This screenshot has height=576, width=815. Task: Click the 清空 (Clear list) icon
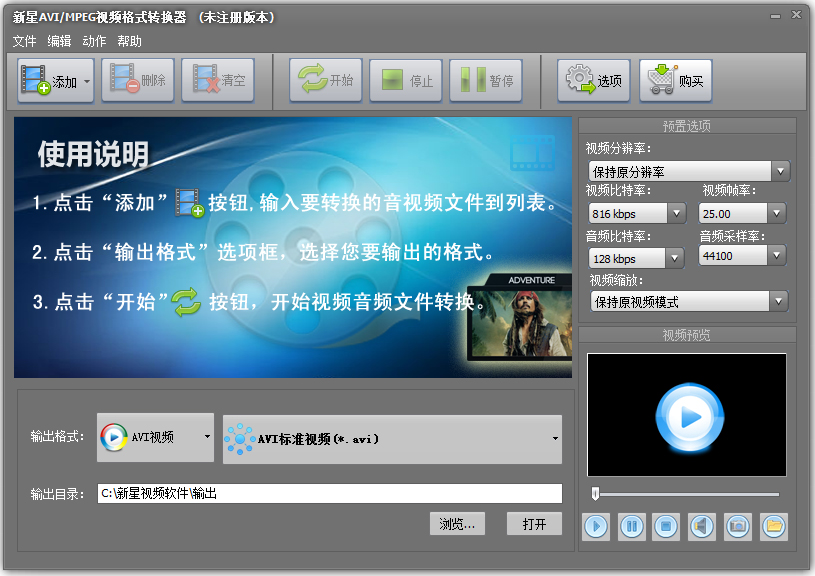207,80
